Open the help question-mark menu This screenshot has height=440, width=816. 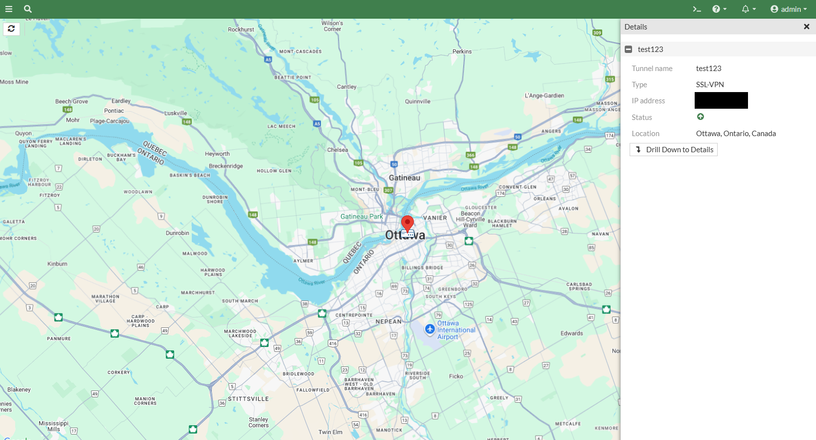719,9
